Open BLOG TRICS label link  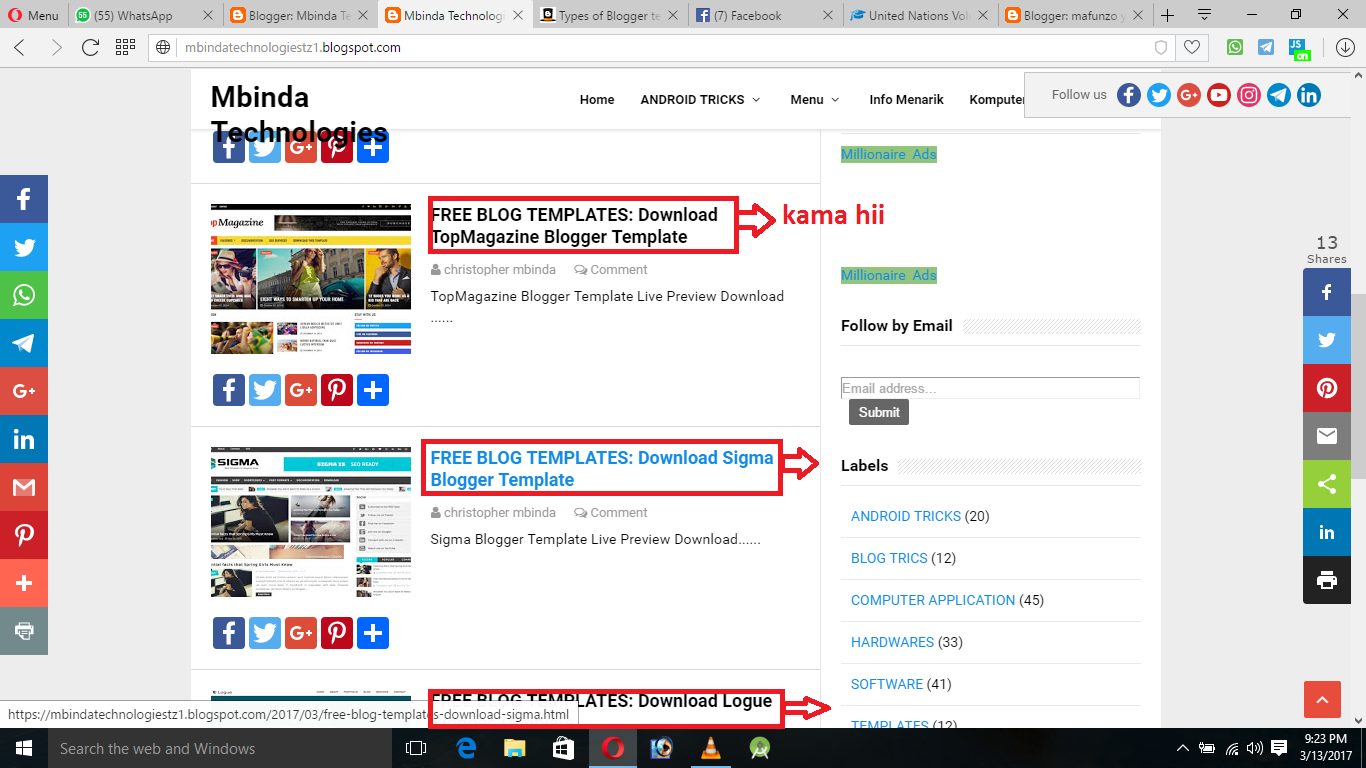pos(889,558)
